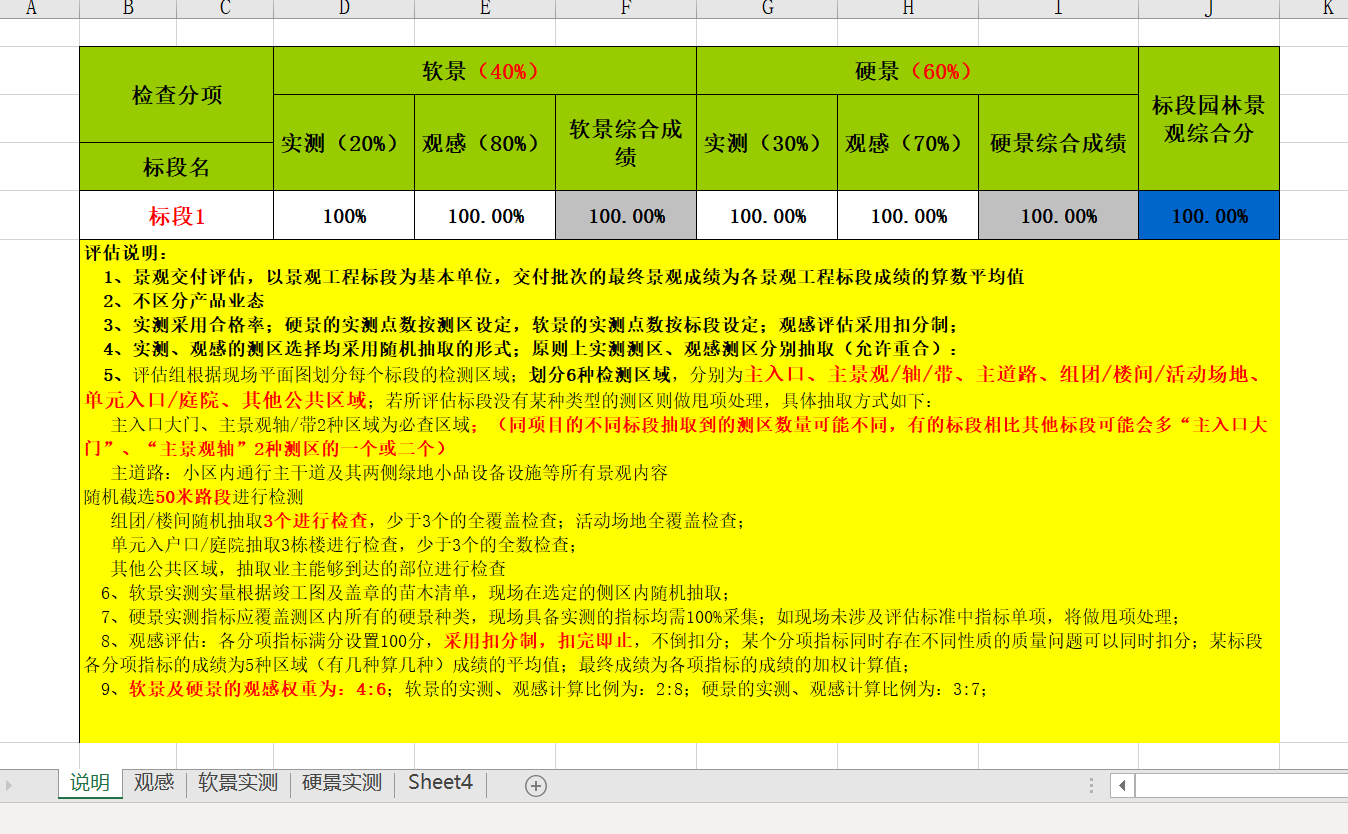Select the 100.00% value under 观感（80%）

485,216
